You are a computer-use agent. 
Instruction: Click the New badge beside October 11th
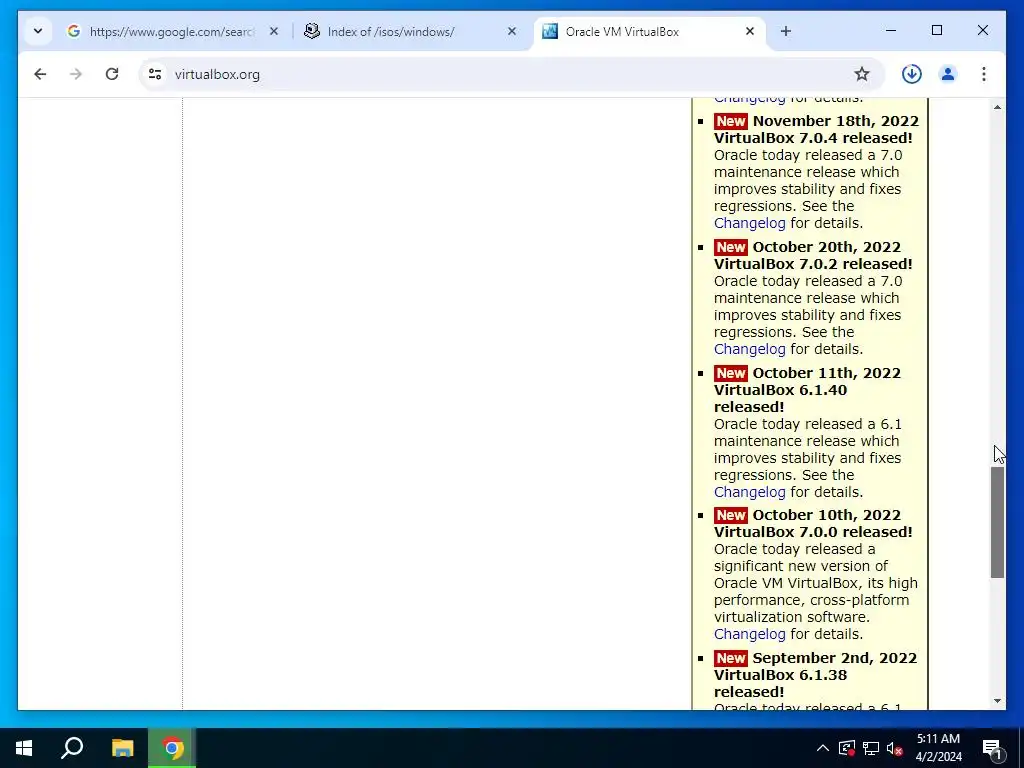[730, 374]
